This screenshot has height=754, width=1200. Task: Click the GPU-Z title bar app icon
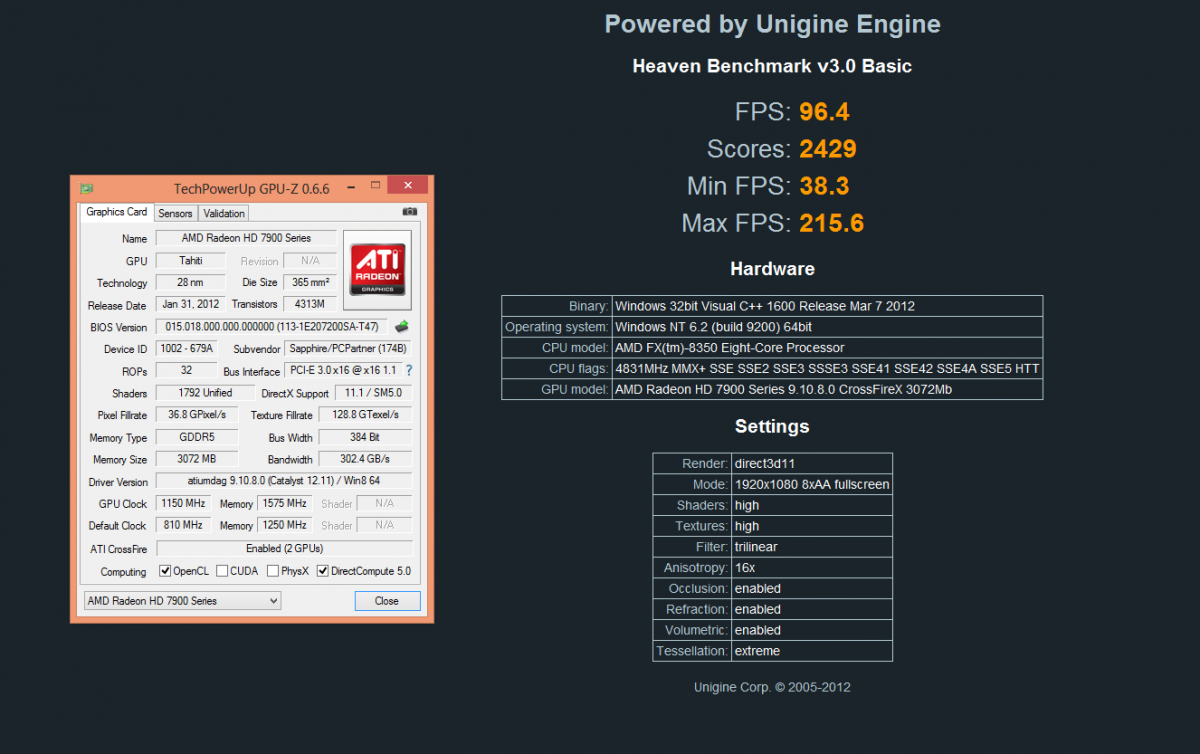pos(87,187)
